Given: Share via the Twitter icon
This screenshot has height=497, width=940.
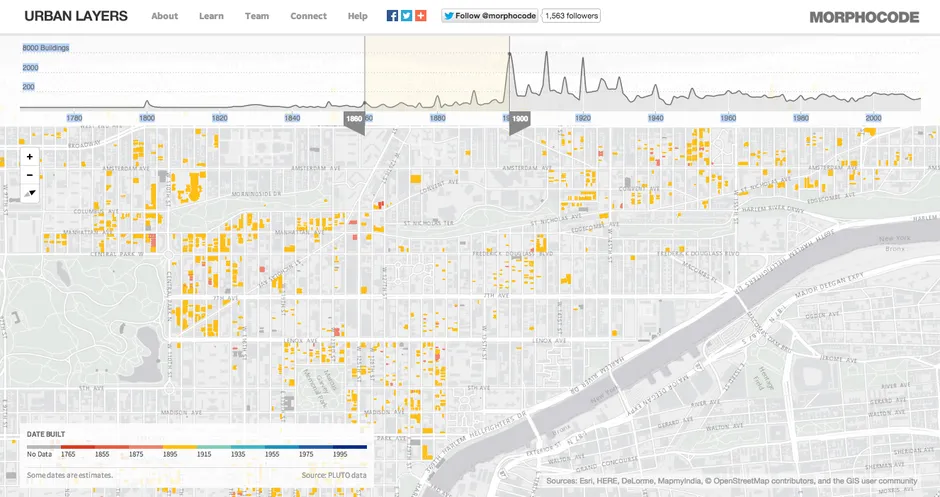Looking at the screenshot, I should (x=406, y=16).
